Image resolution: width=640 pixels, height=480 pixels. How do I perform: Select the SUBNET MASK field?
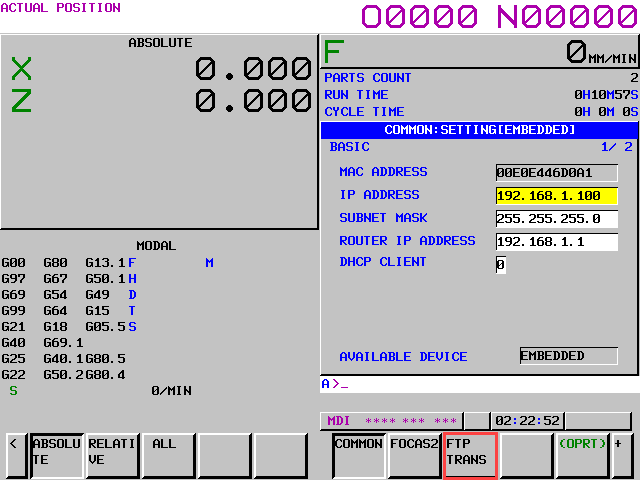click(x=557, y=219)
